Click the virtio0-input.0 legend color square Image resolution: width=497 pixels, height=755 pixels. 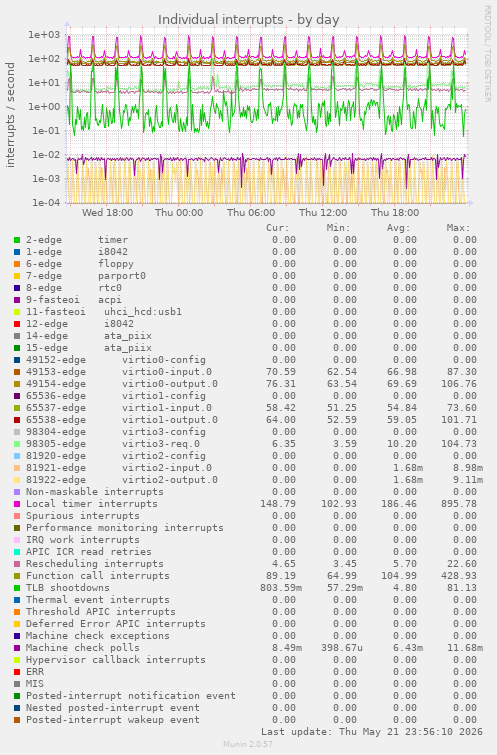point(17,372)
